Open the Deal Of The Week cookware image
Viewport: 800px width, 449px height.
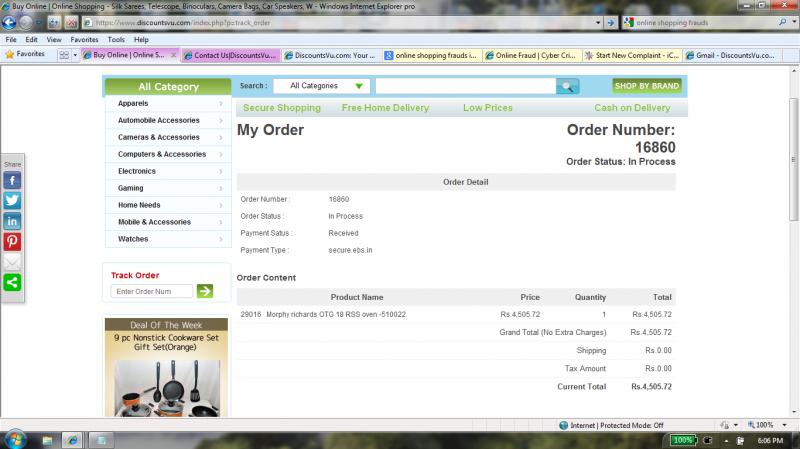(x=167, y=388)
